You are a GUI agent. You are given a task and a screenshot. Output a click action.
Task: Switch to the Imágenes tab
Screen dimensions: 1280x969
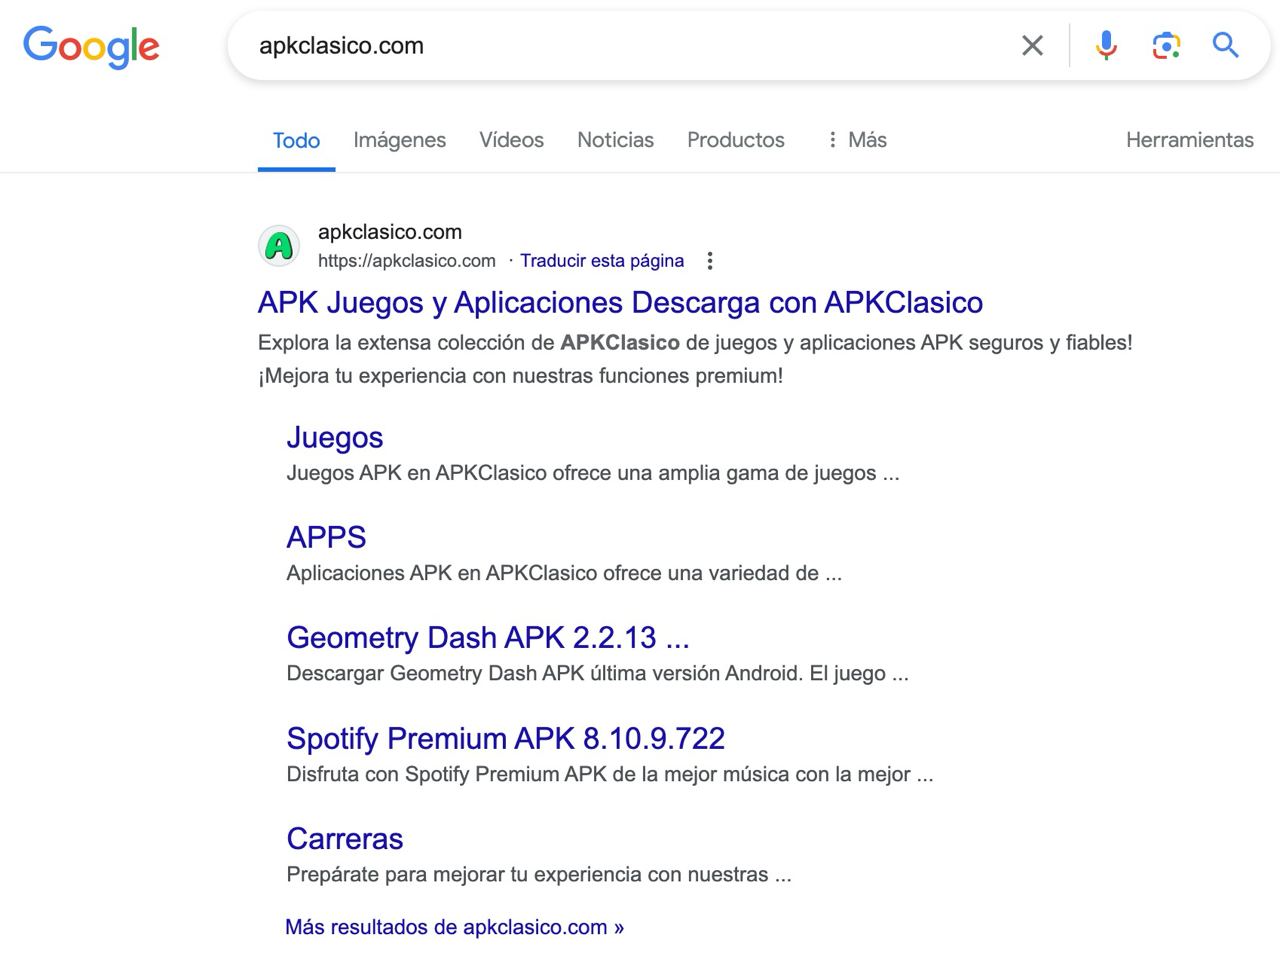tap(400, 140)
